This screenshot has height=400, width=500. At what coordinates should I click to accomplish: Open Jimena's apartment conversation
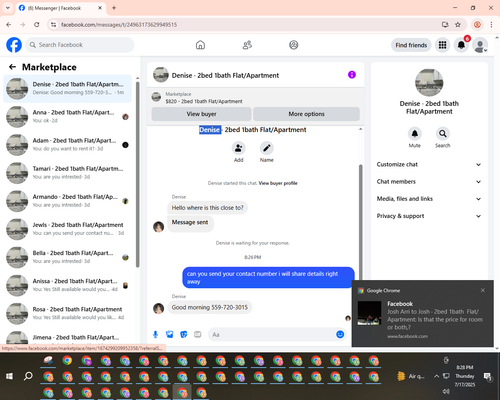point(67,337)
